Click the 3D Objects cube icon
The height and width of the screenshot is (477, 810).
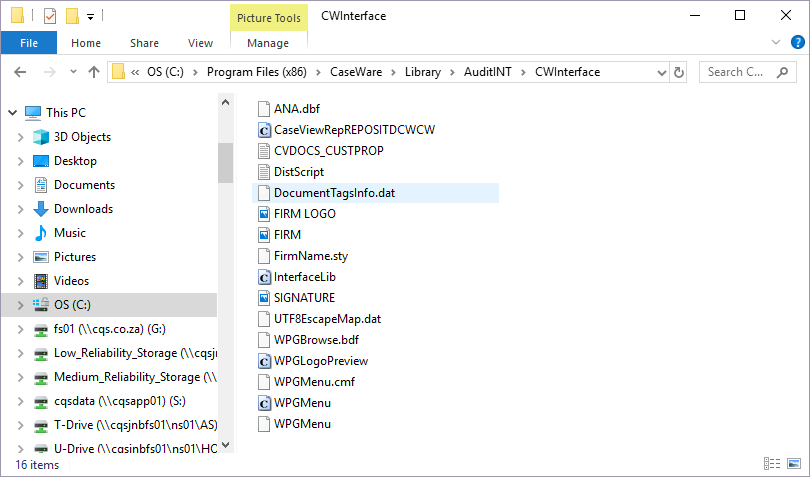pyautogui.click(x=41, y=137)
